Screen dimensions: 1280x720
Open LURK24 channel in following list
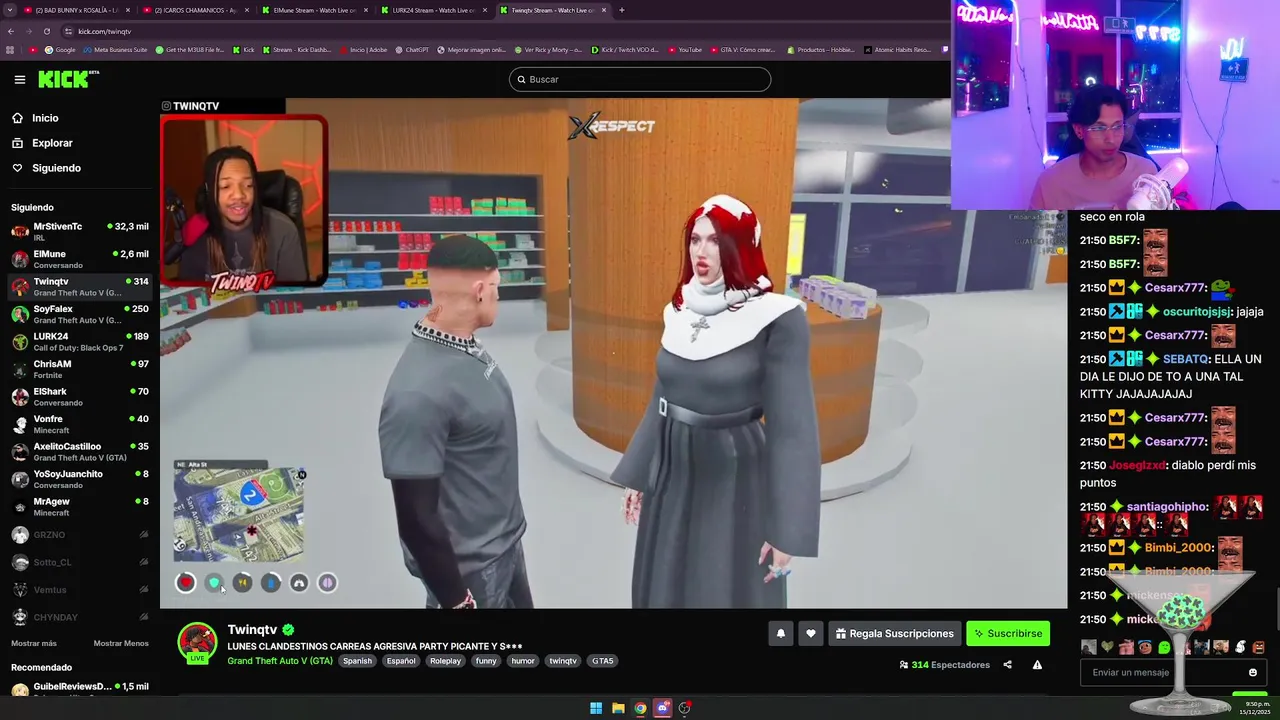tap(80, 341)
